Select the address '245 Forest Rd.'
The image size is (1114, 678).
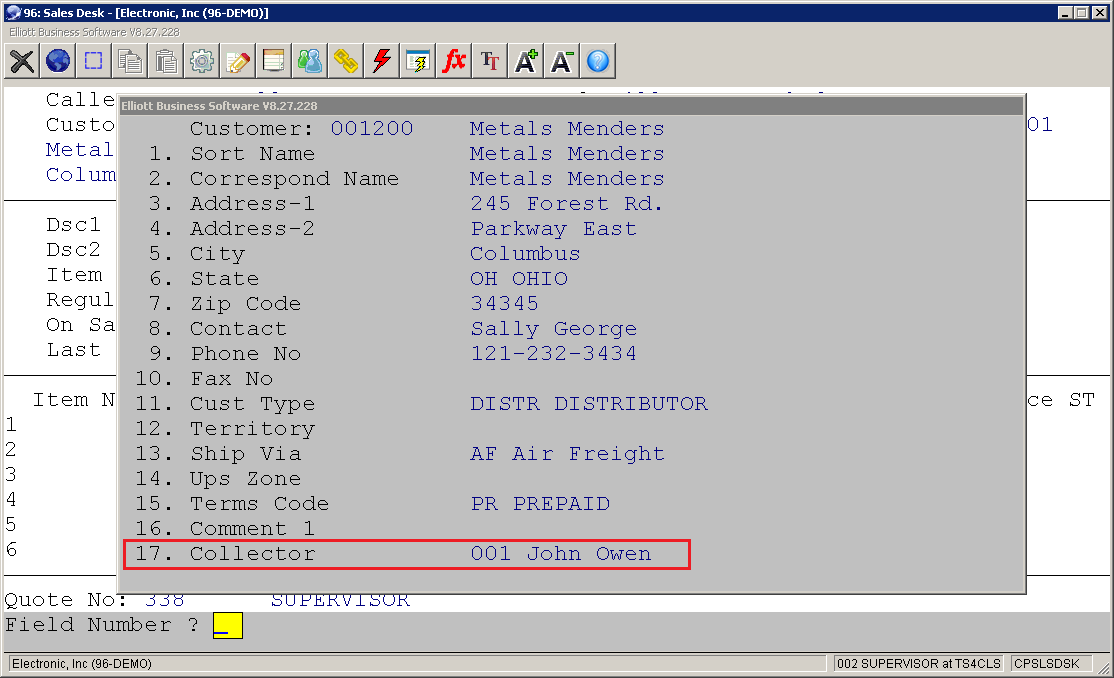pyautogui.click(x=566, y=203)
